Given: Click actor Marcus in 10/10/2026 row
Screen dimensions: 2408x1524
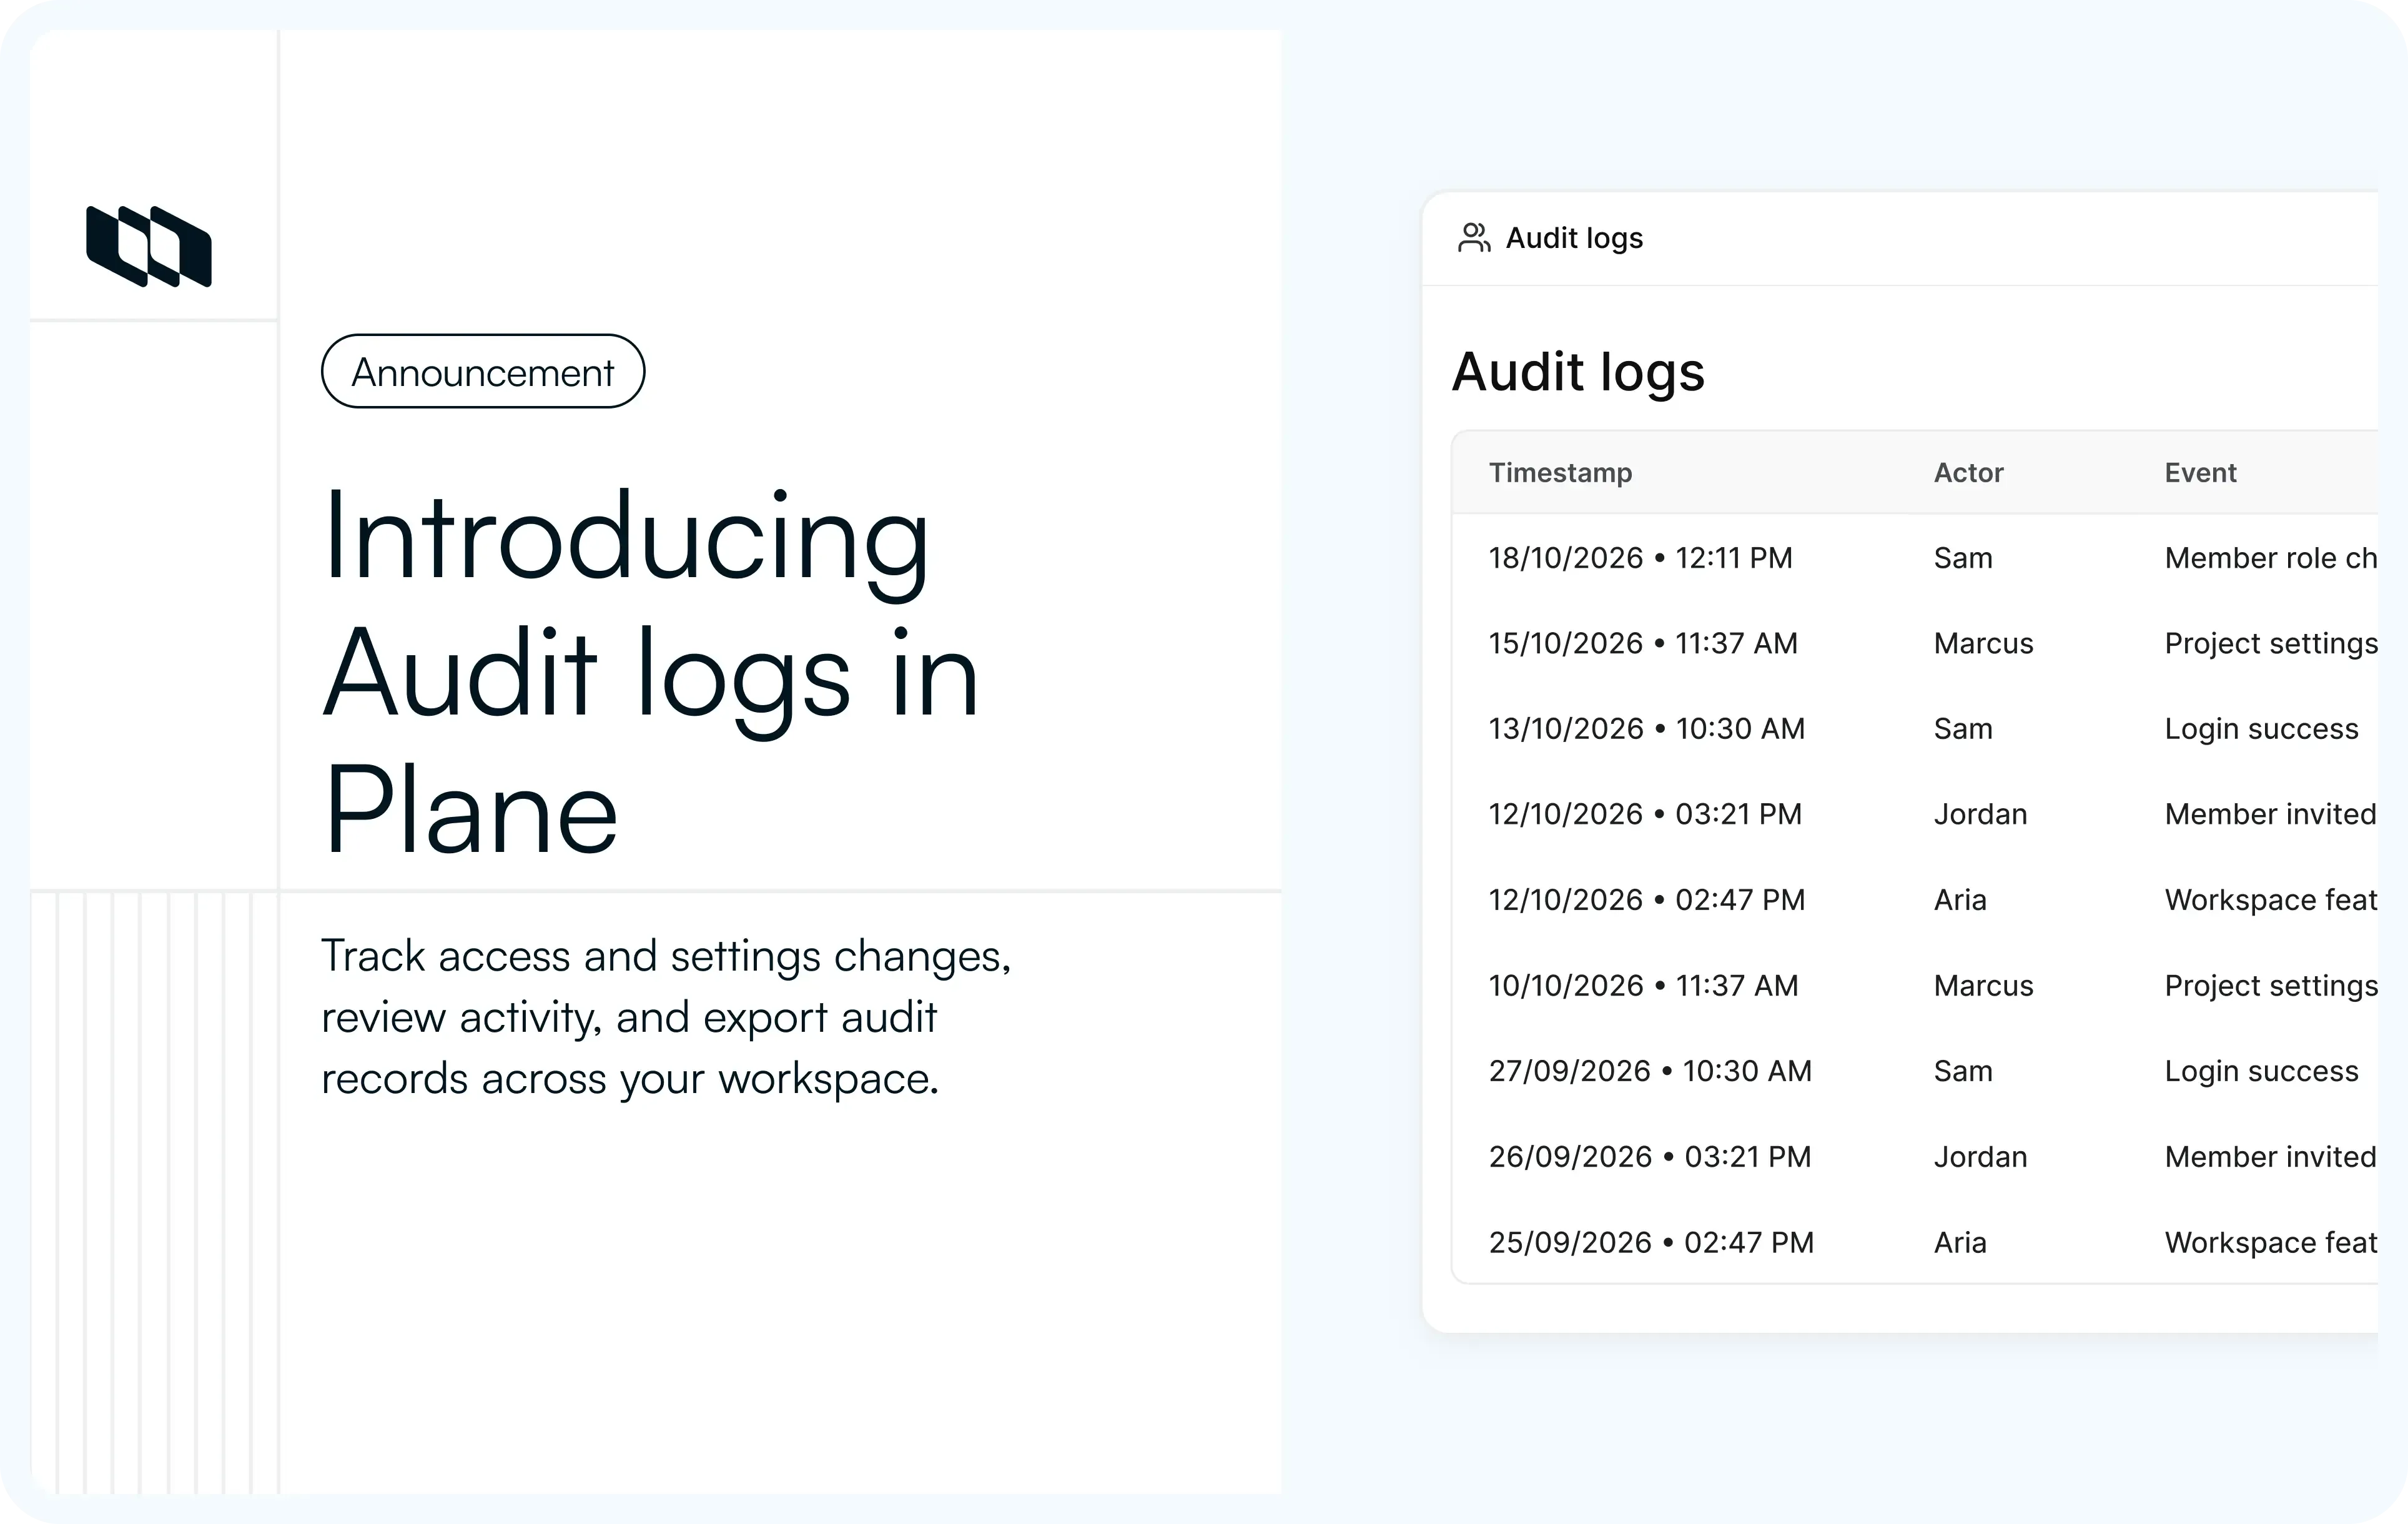Looking at the screenshot, I should 1984,986.
